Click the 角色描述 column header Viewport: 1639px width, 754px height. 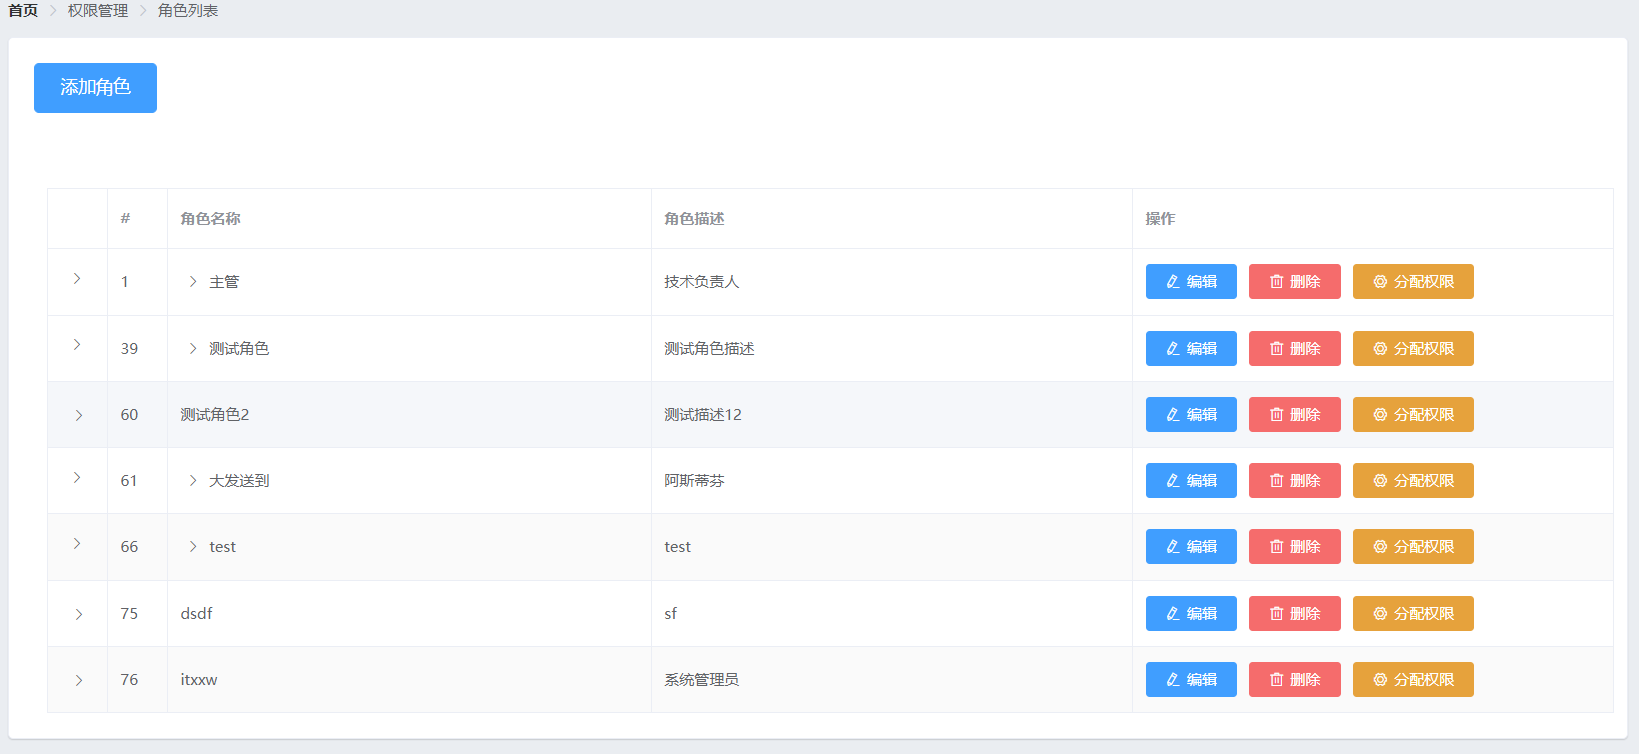pyautogui.click(x=694, y=219)
